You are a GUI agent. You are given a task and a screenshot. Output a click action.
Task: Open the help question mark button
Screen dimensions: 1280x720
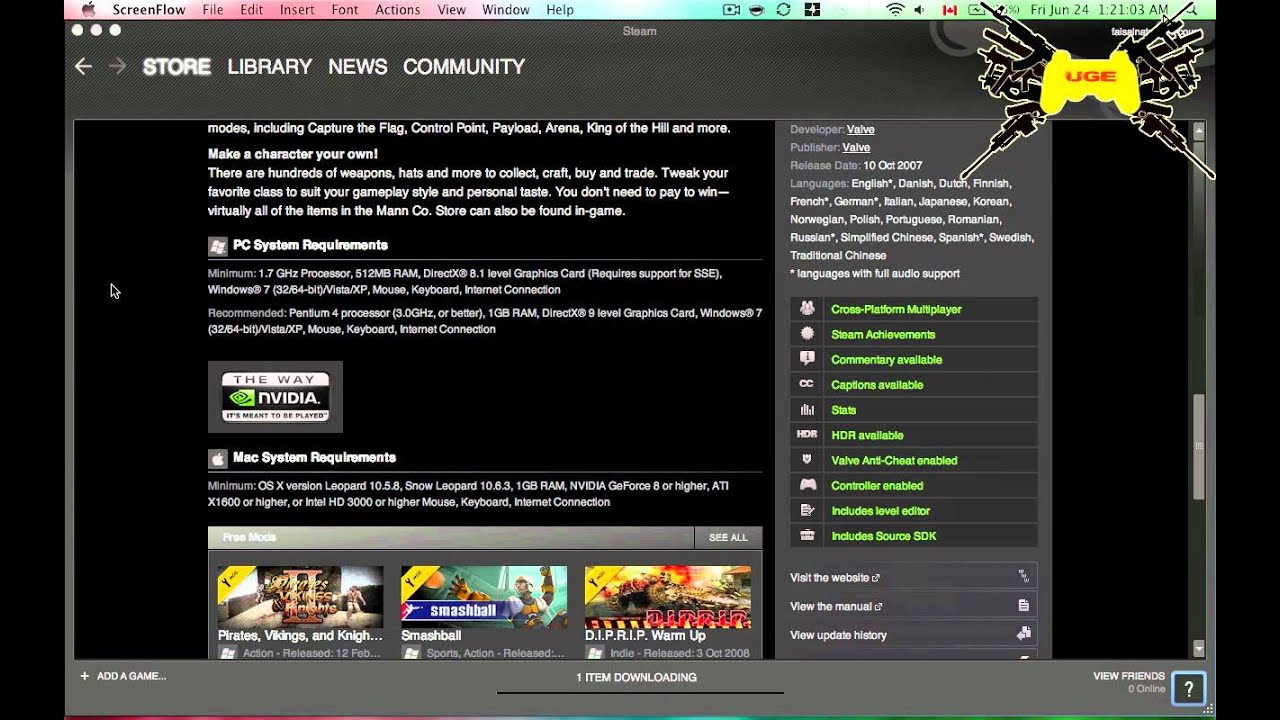[1189, 688]
